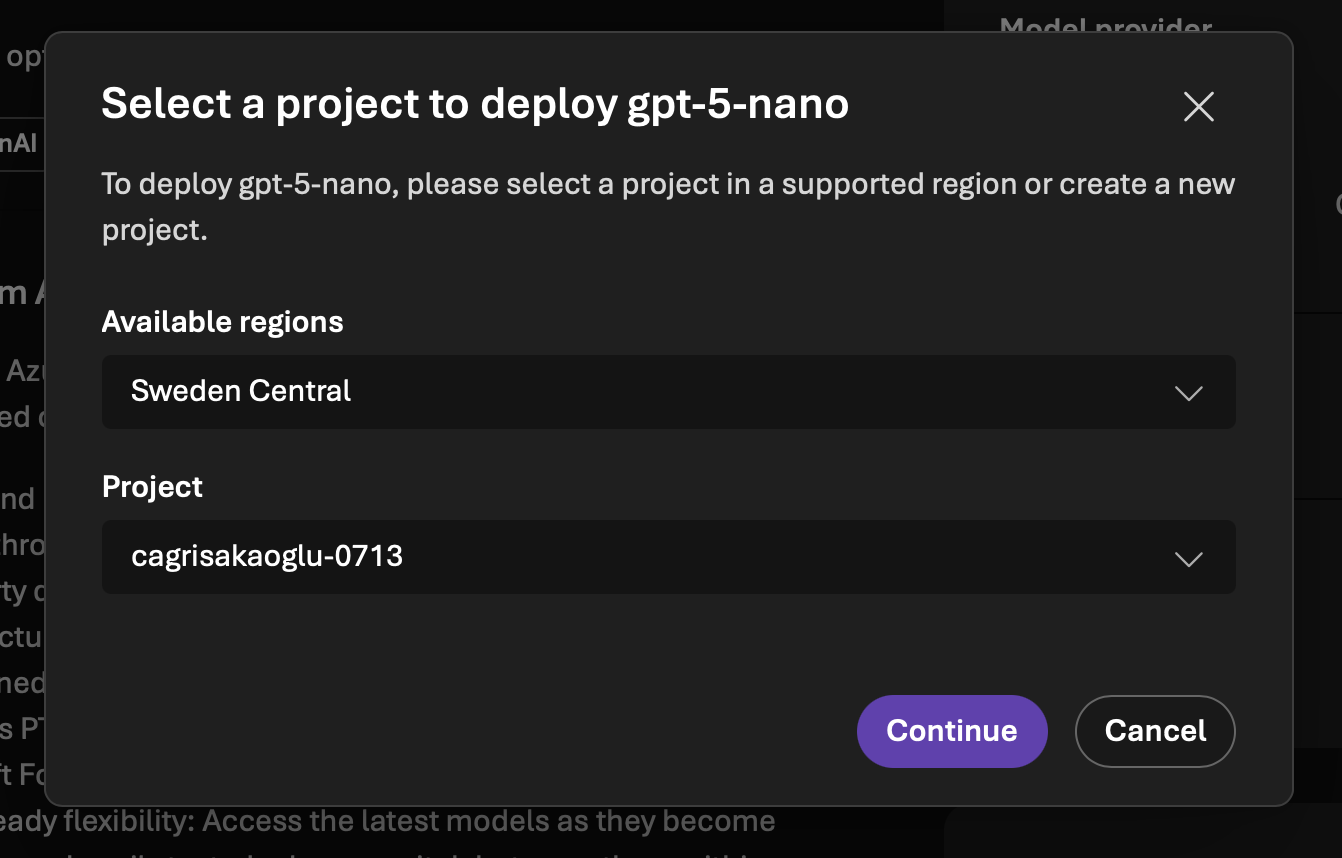Click the Available regions label
The image size is (1342, 858).
[x=222, y=322]
